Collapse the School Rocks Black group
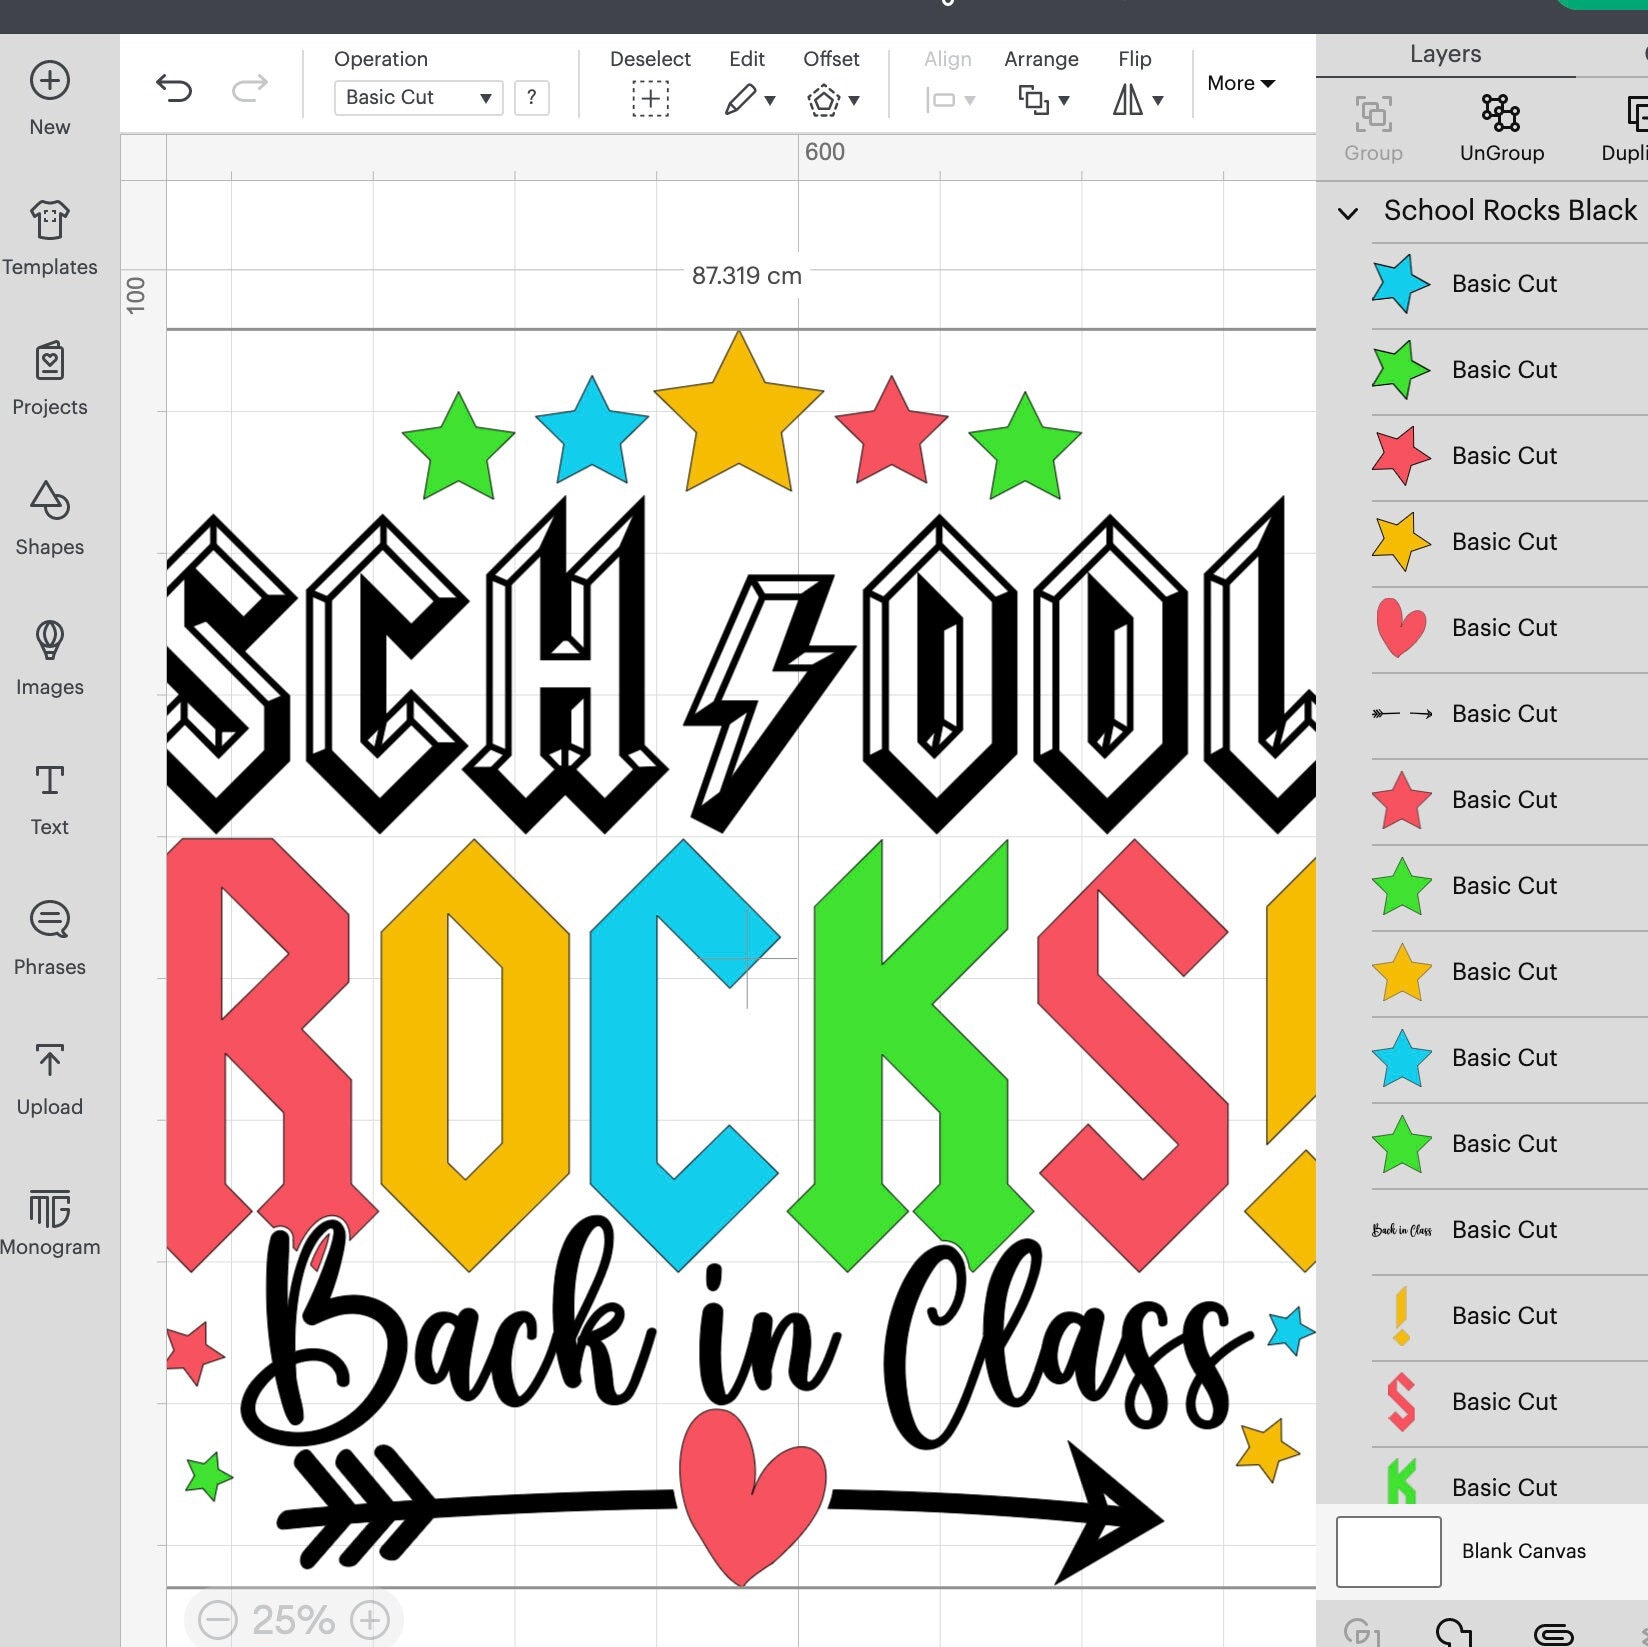The height and width of the screenshot is (1647, 1648). click(x=1346, y=212)
